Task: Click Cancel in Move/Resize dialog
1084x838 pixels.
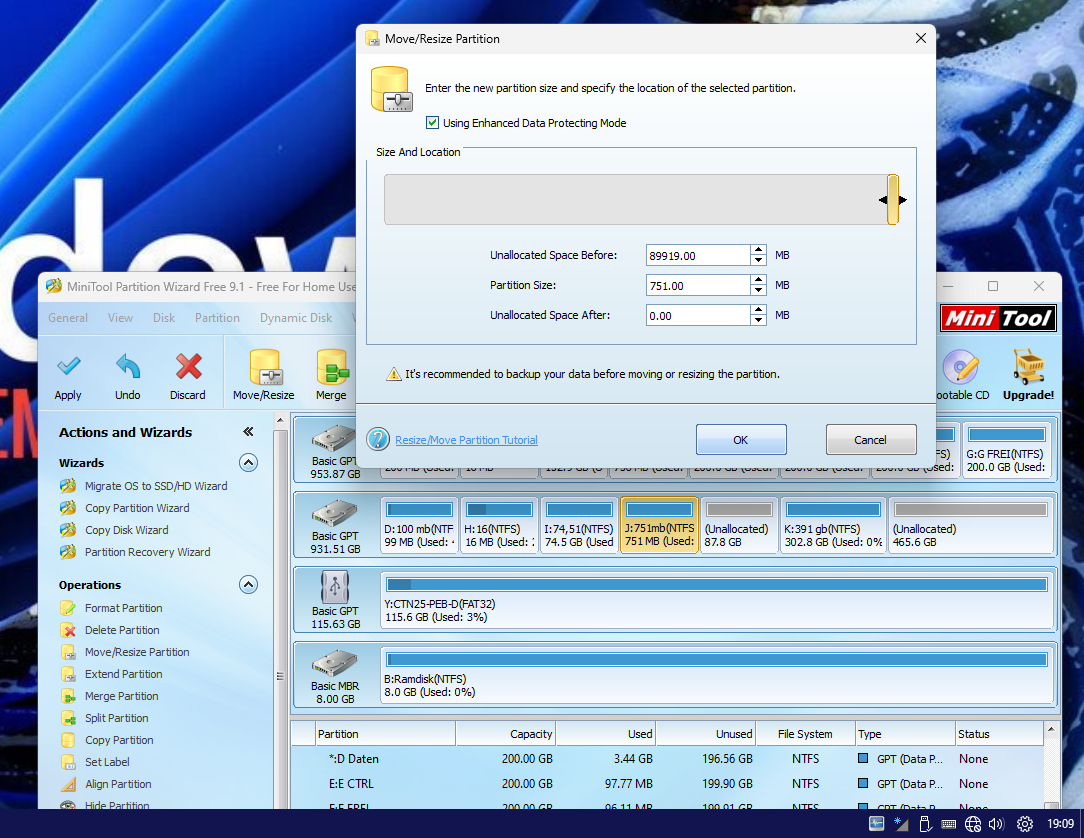Action: [870, 440]
